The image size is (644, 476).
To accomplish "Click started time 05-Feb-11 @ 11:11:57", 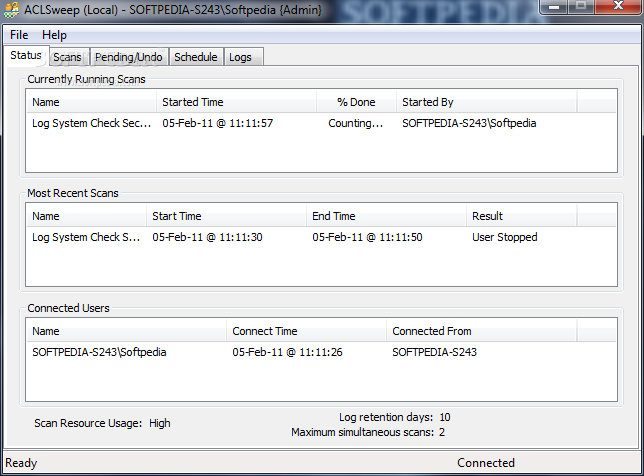I will pos(218,123).
